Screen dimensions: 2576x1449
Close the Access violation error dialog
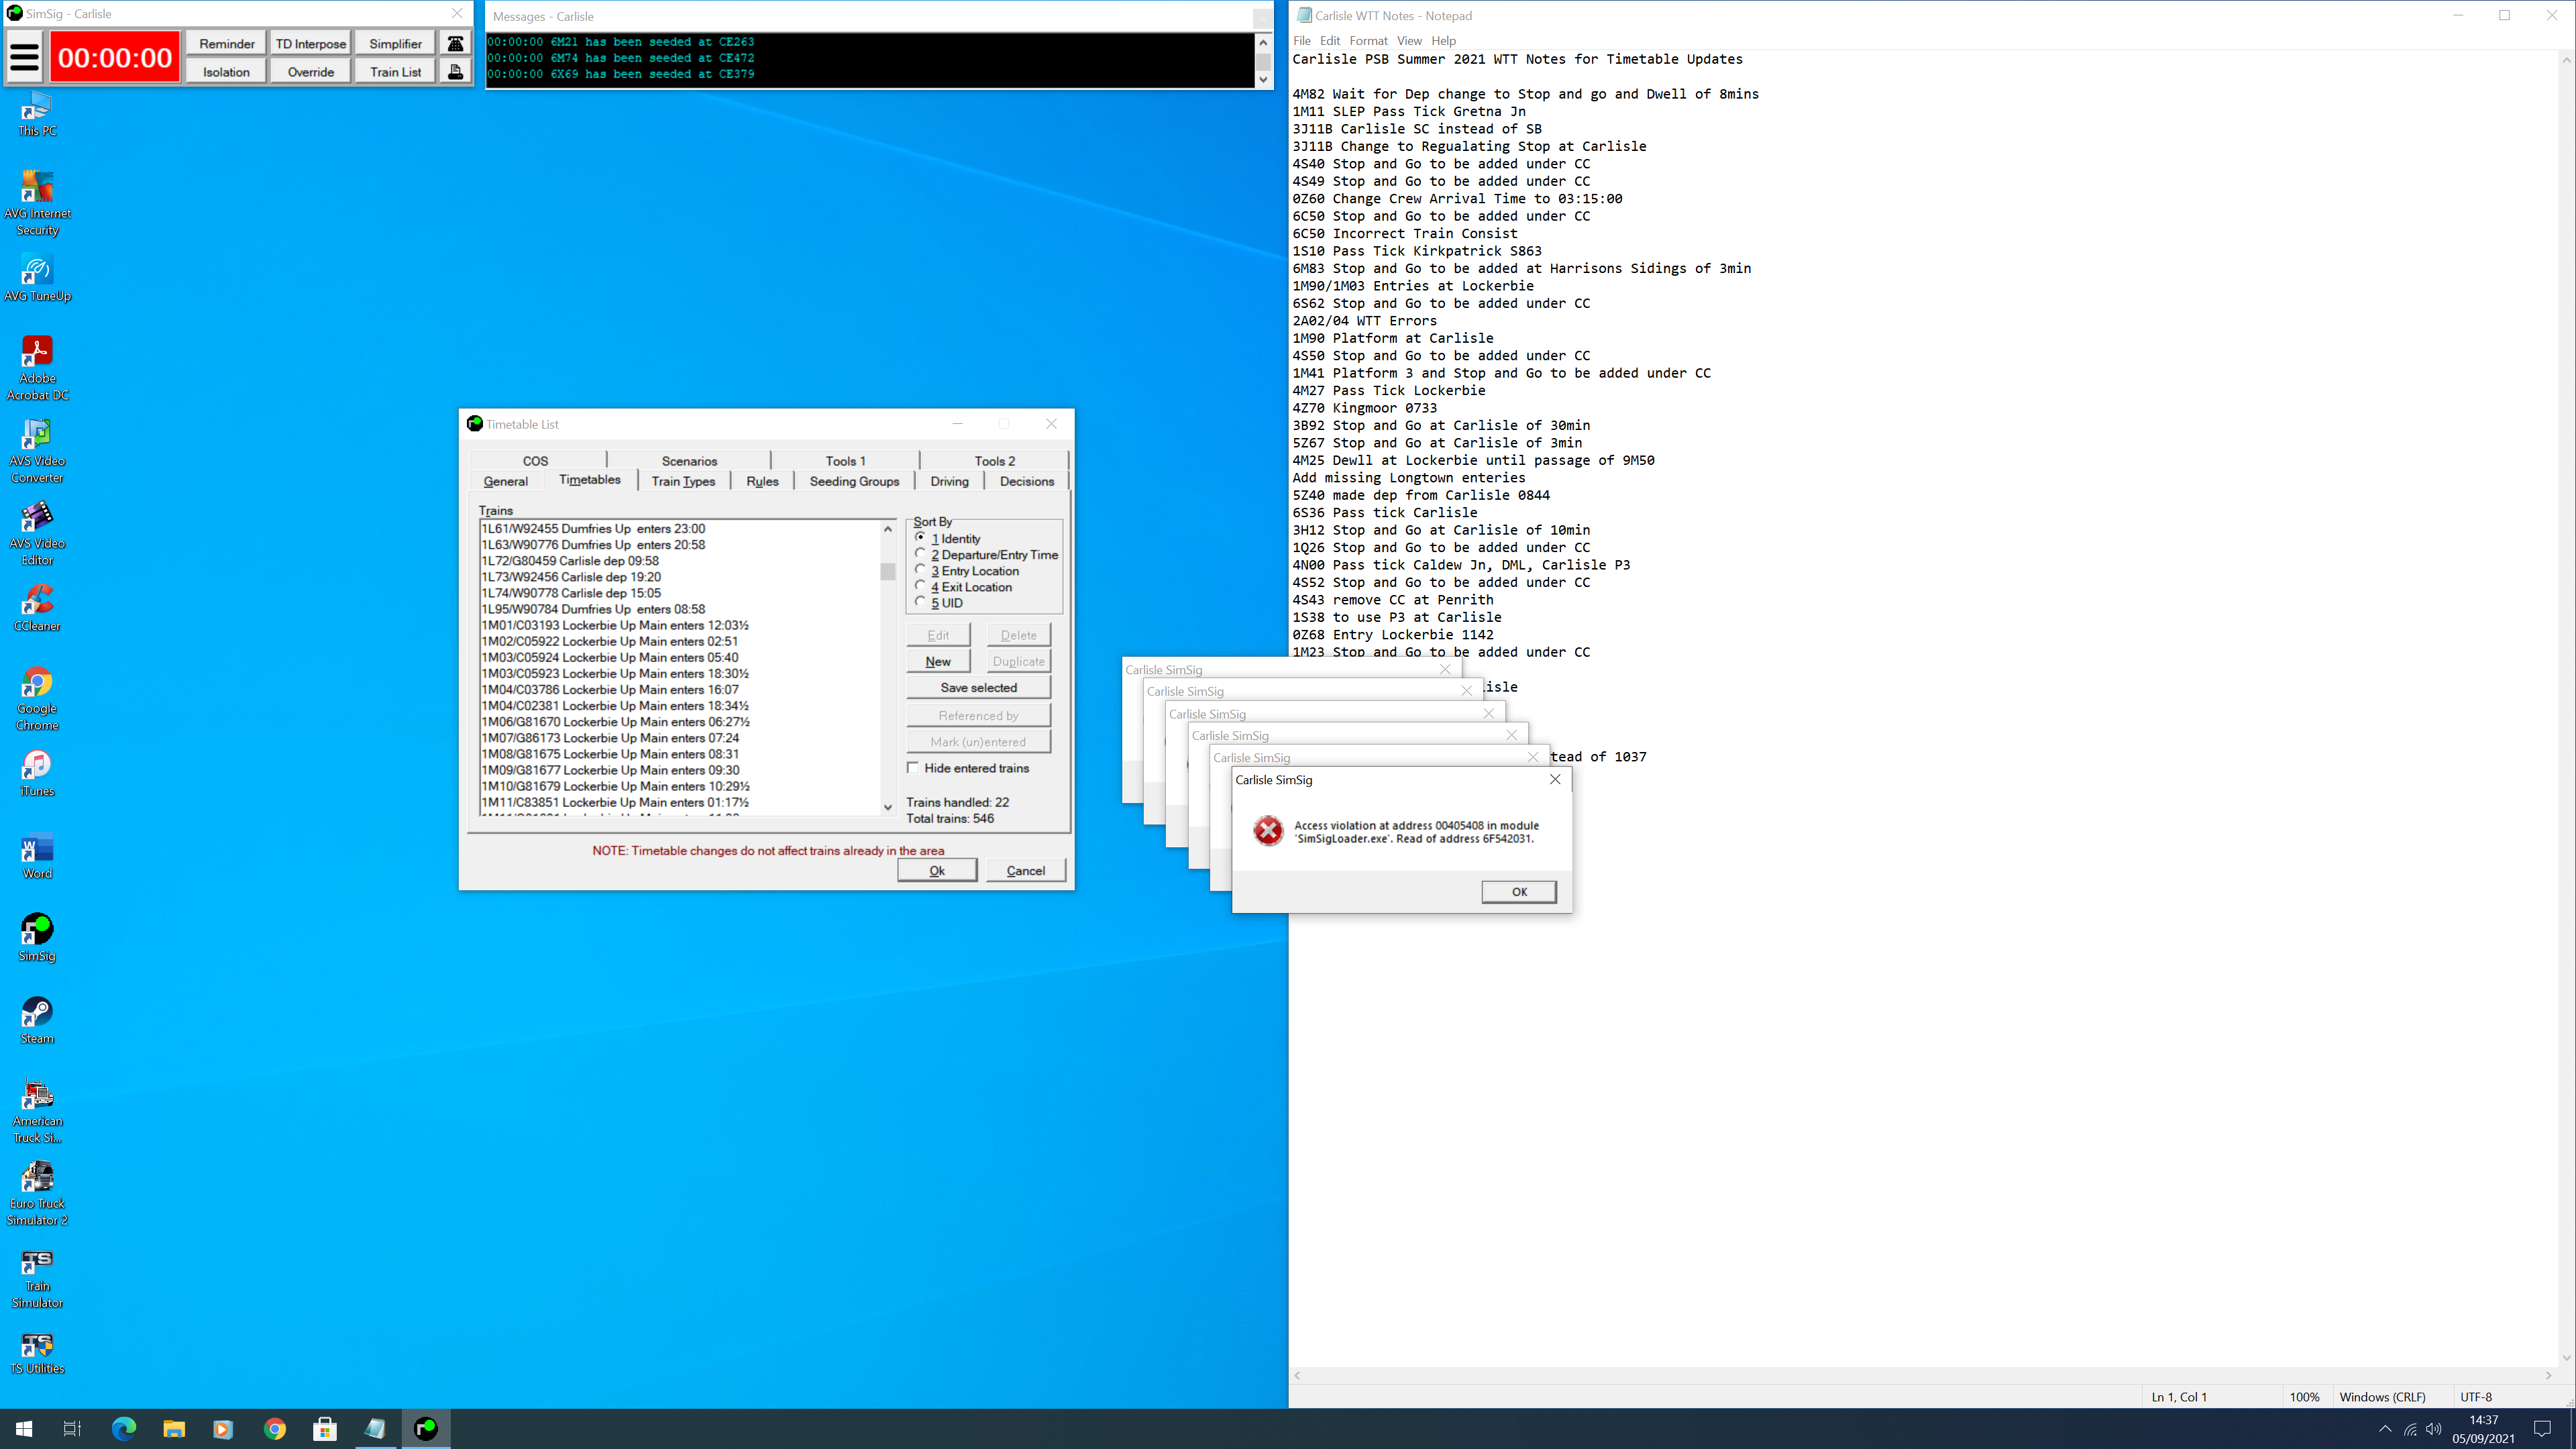[1555, 779]
